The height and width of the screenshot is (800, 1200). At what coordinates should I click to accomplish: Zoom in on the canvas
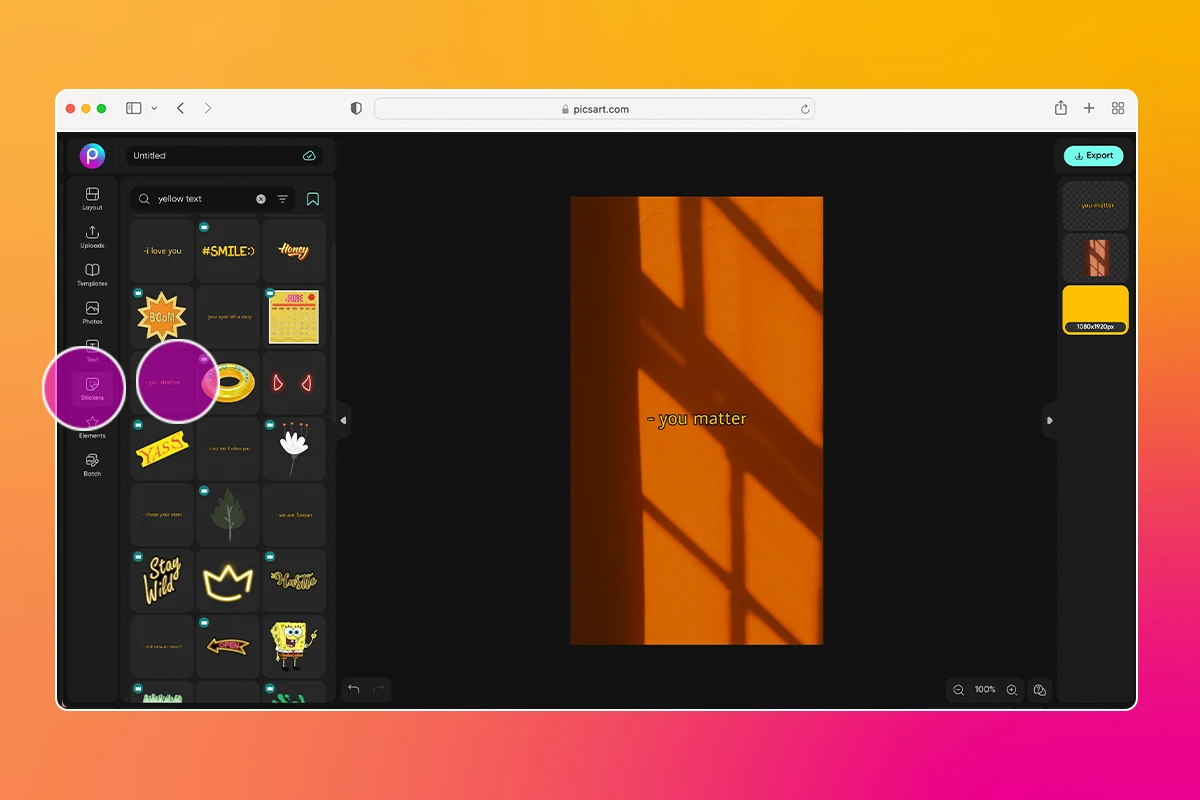pyautogui.click(x=1011, y=689)
